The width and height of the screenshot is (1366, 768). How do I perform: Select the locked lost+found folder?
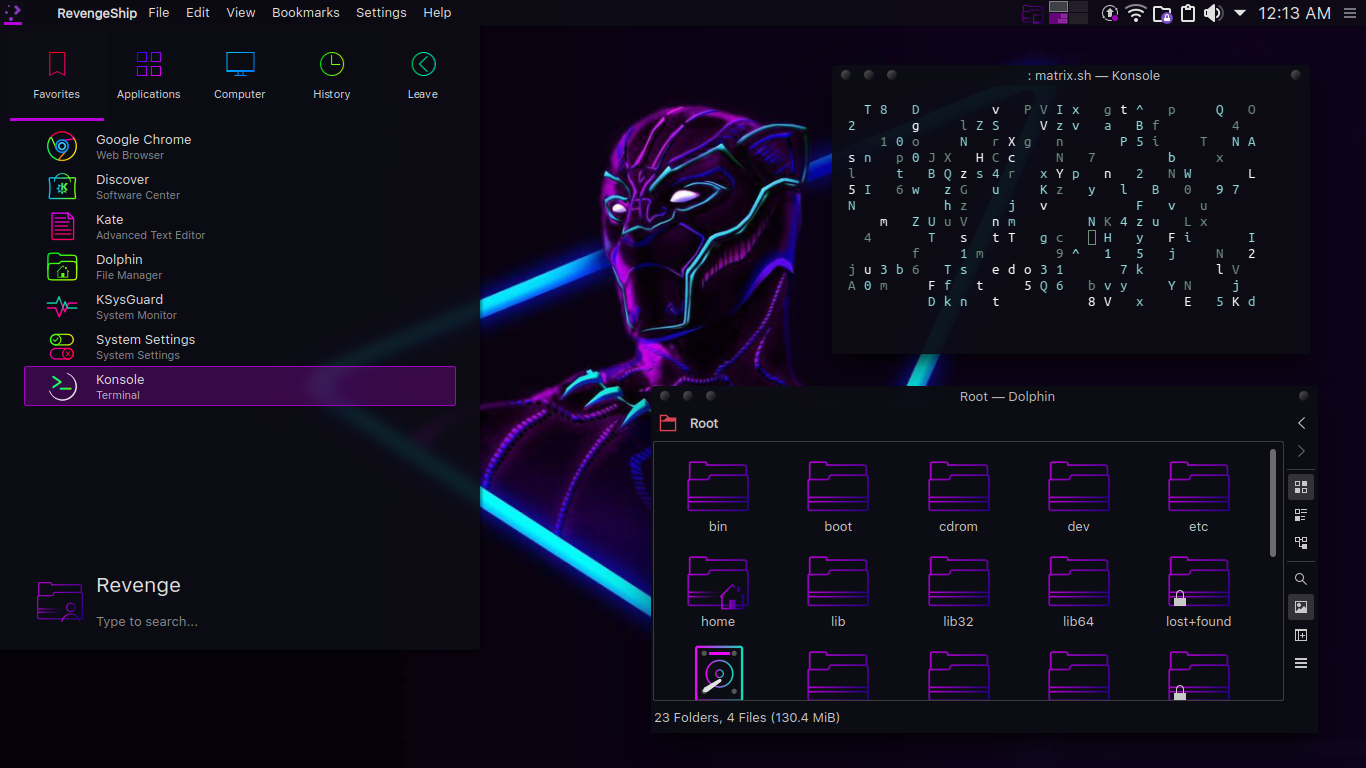[1198, 592]
